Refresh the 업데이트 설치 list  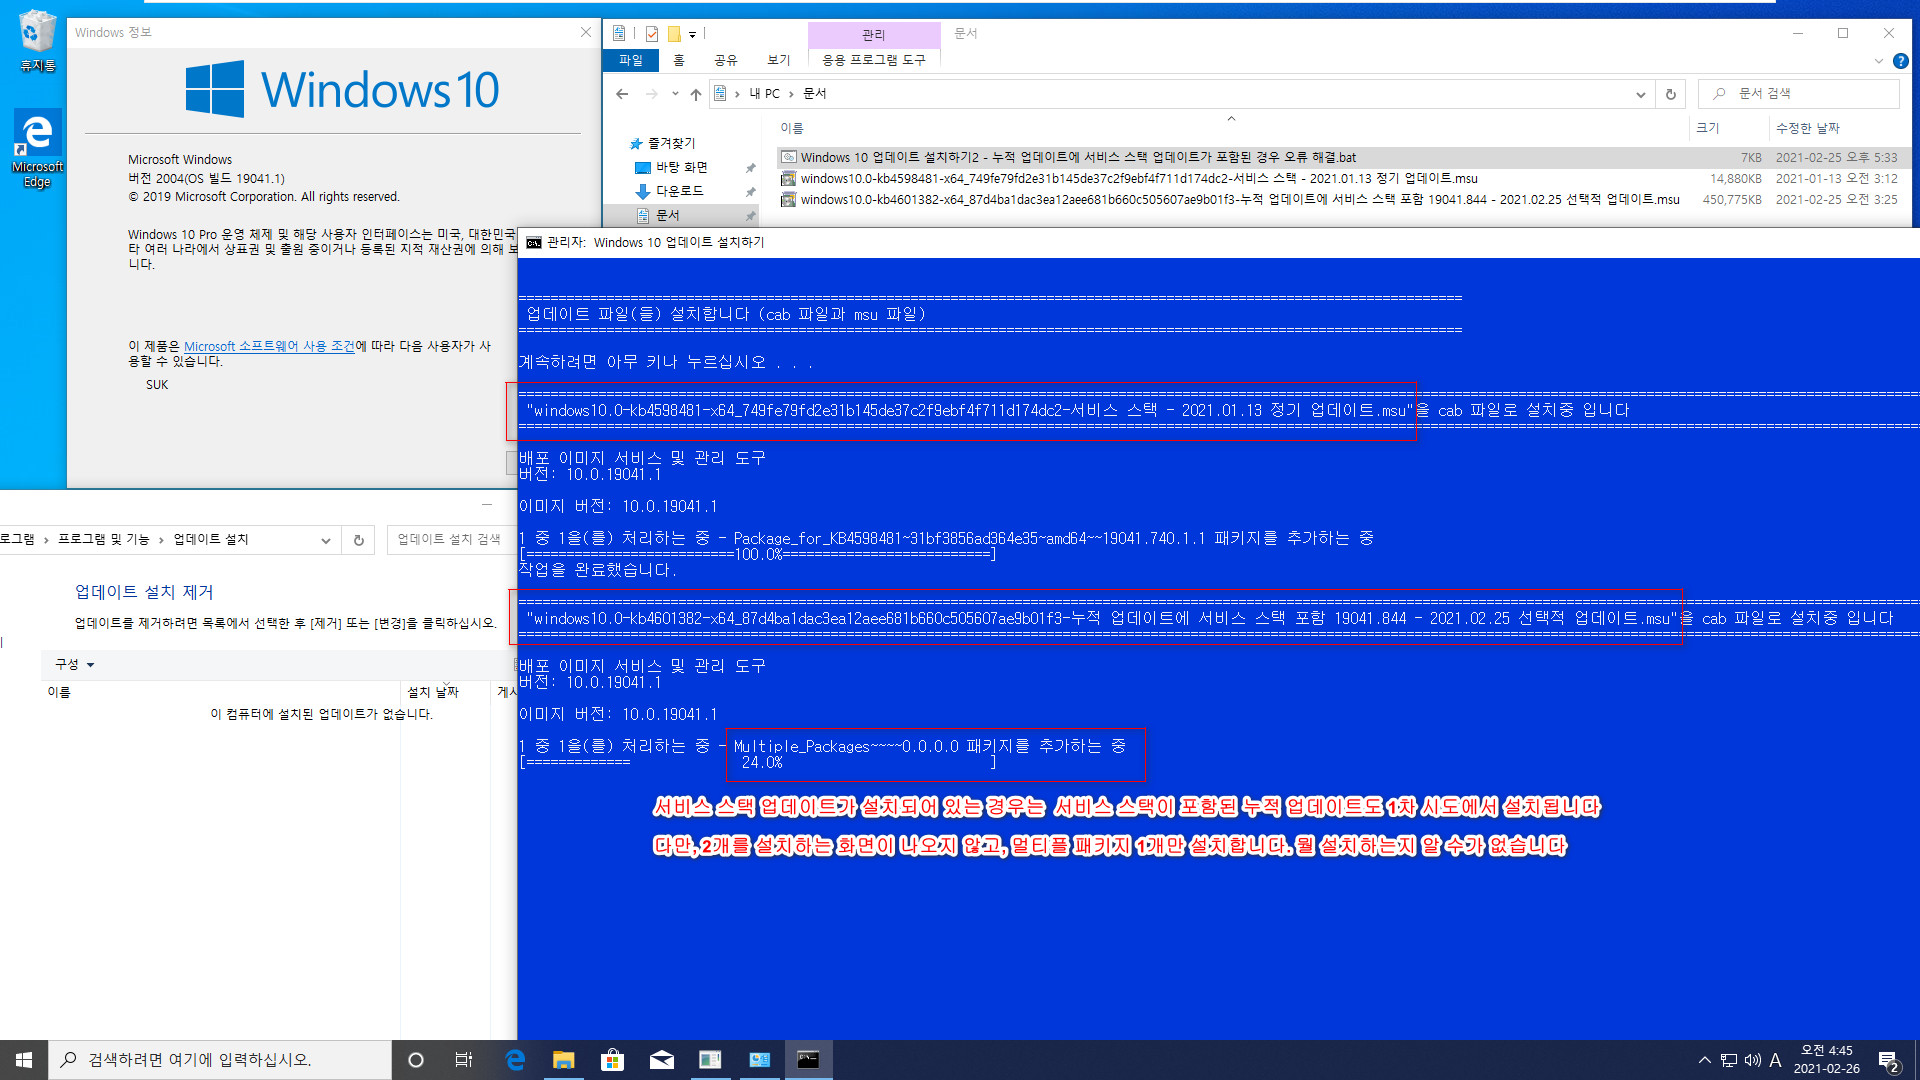(358, 540)
